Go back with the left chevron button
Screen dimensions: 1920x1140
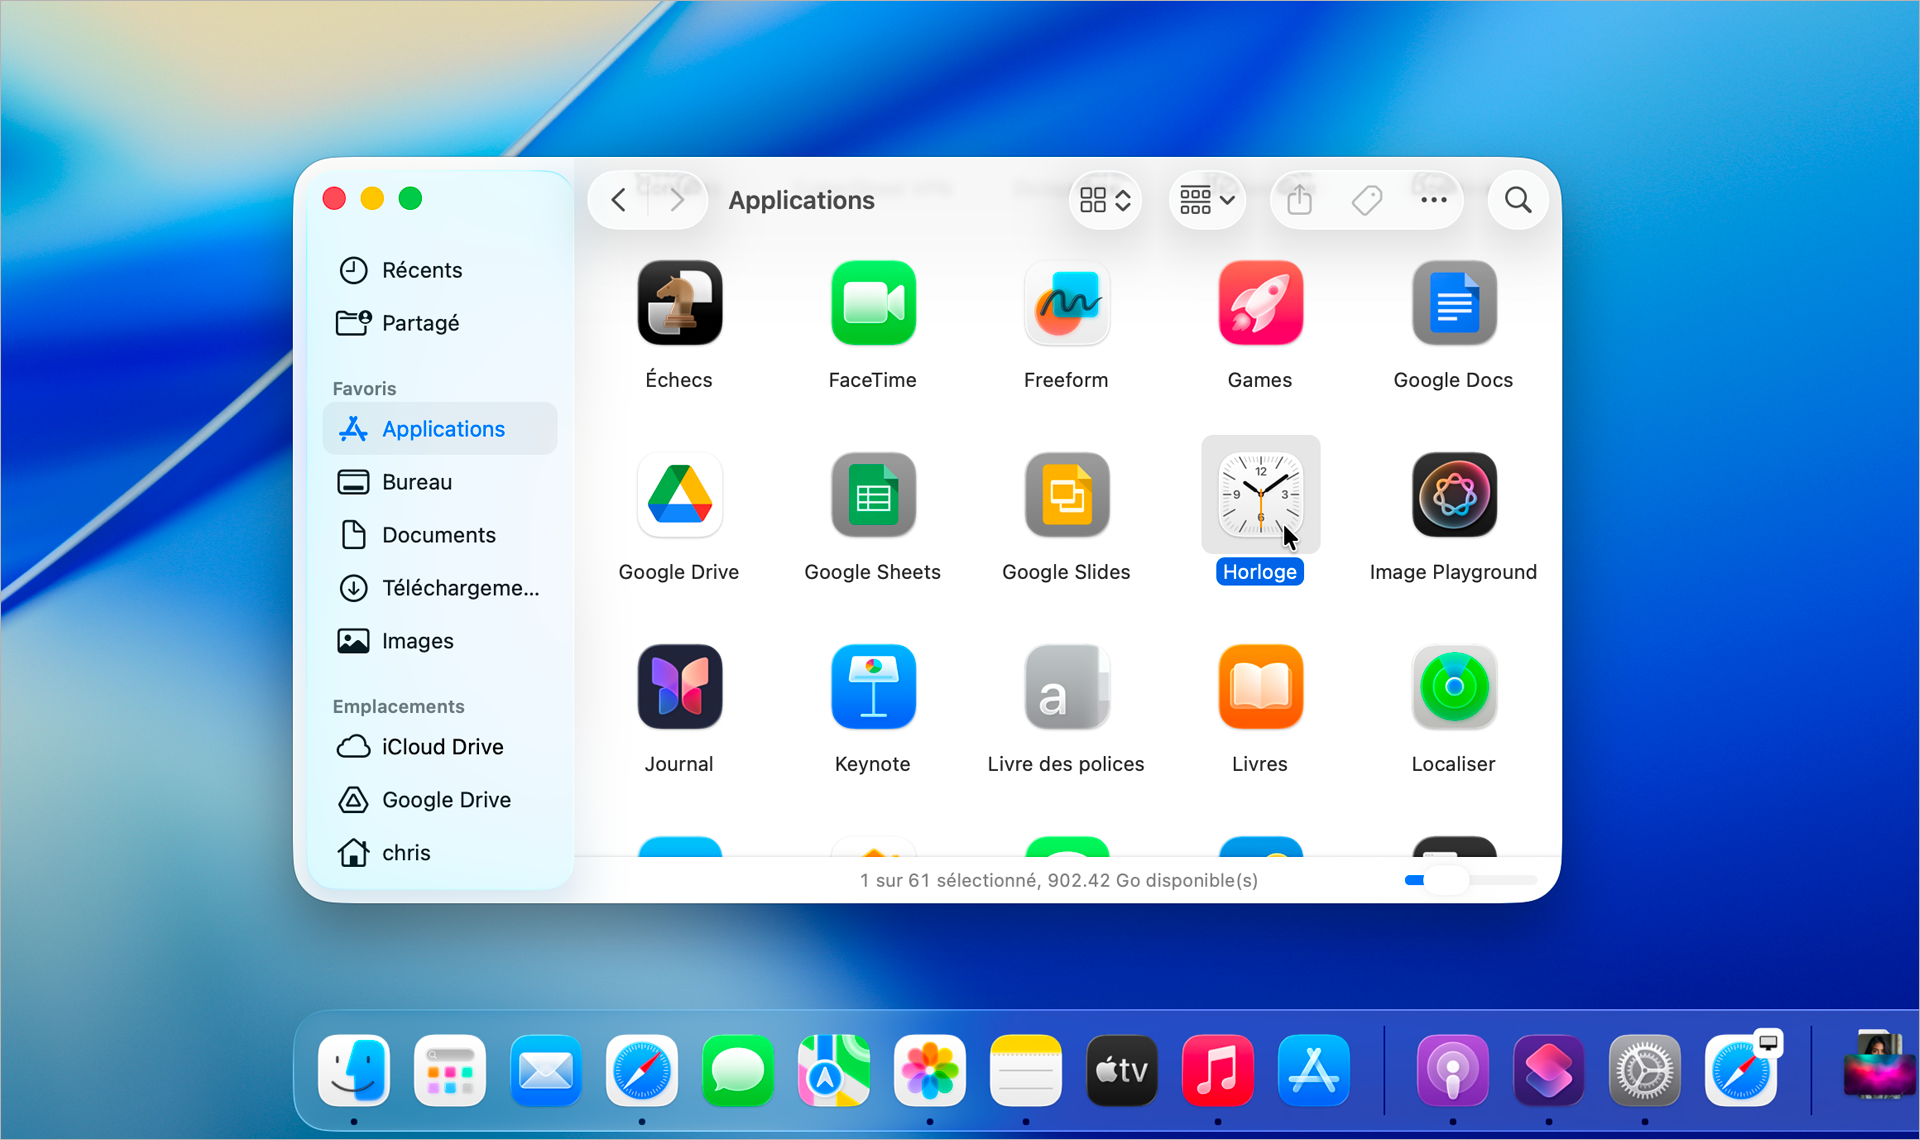pyautogui.click(x=619, y=200)
